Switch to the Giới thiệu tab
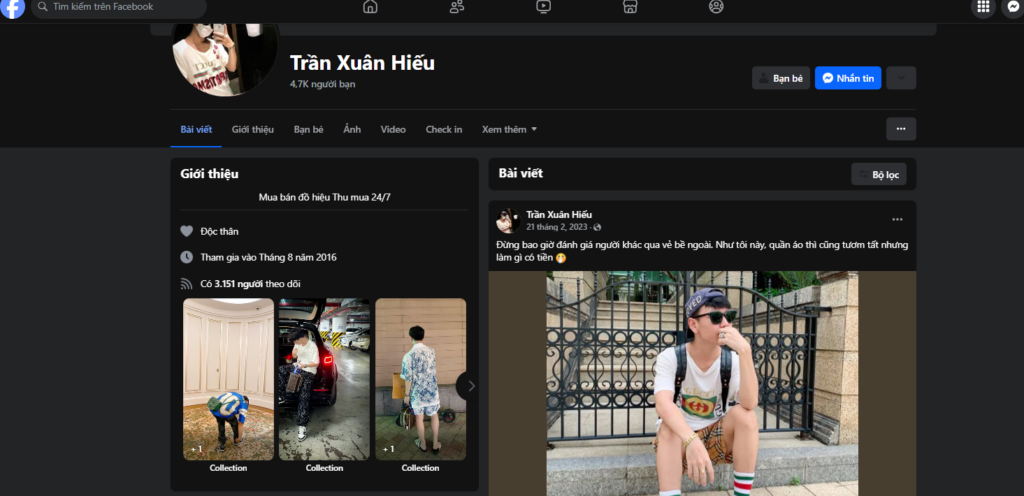The image size is (1024, 496). pyautogui.click(x=252, y=129)
